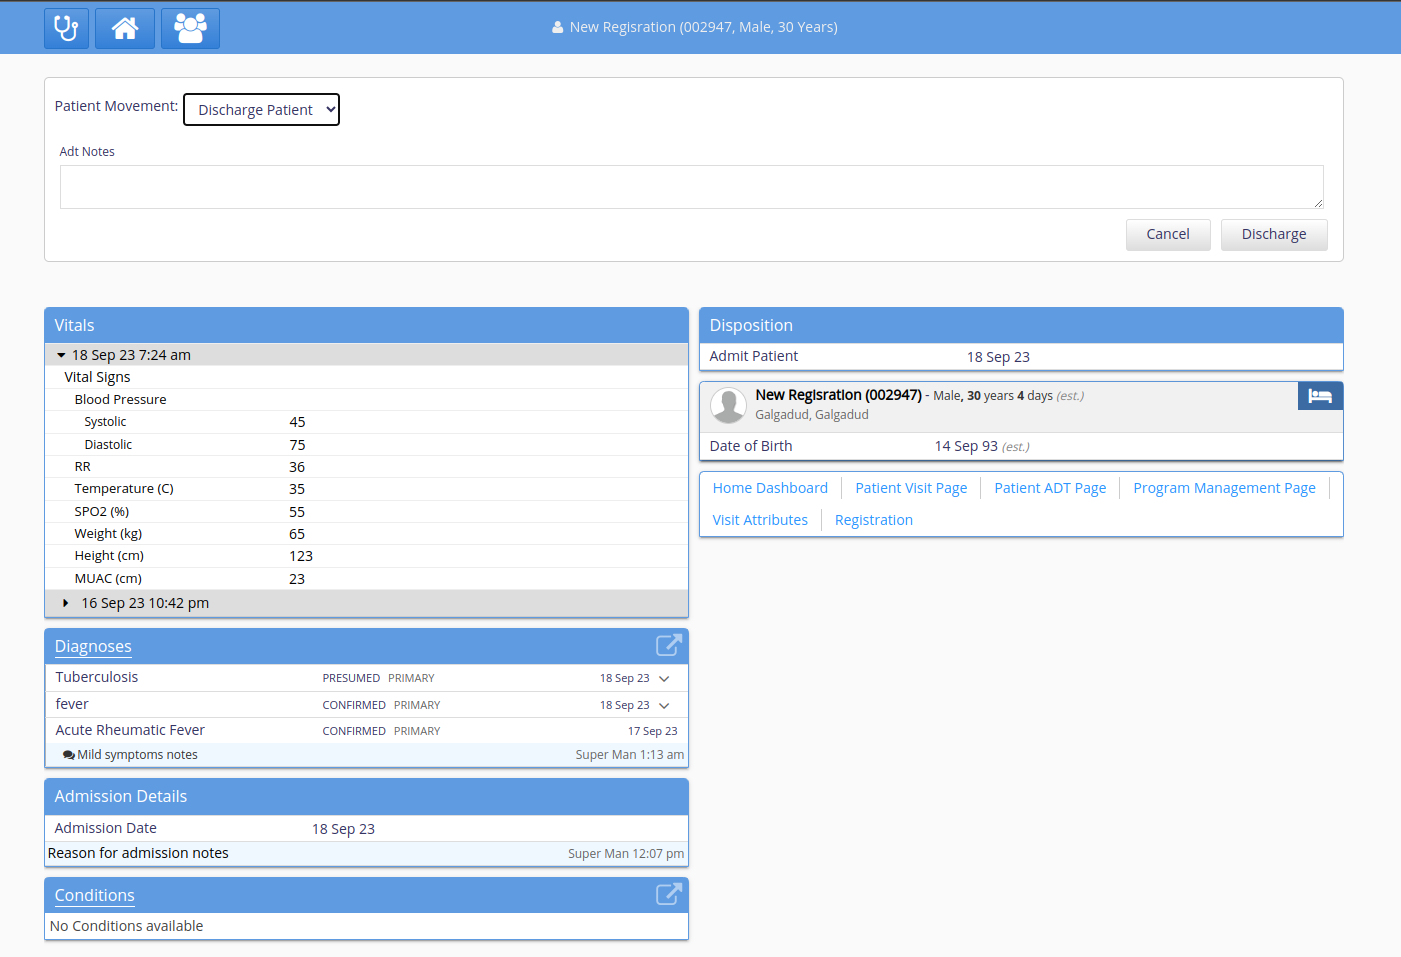Select the Tuberculosis diagnosis row
The image size is (1401, 957).
pos(366,678)
